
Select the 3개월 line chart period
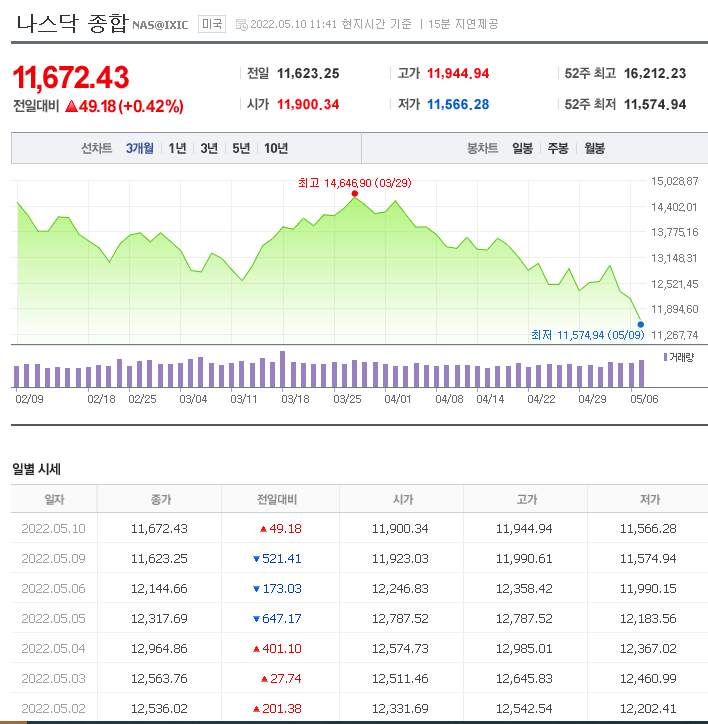[x=139, y=148]
